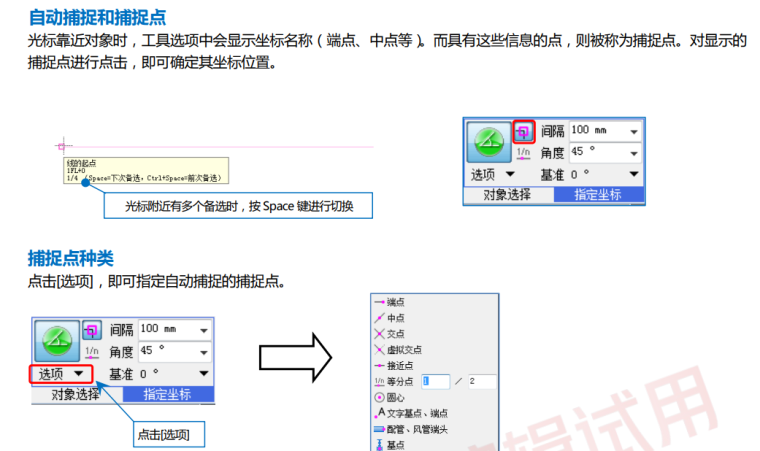Choose the 交点 intersection snap icon
The image size is (760, 451).
click(379, 334)
